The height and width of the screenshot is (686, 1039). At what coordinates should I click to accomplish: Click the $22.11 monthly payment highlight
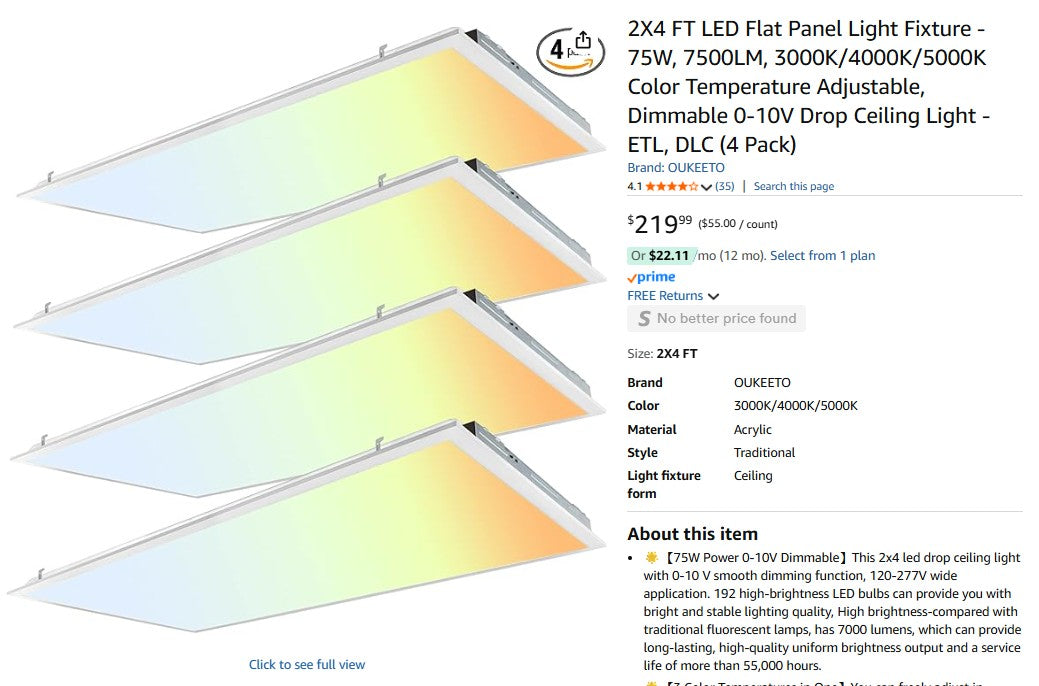669,255
